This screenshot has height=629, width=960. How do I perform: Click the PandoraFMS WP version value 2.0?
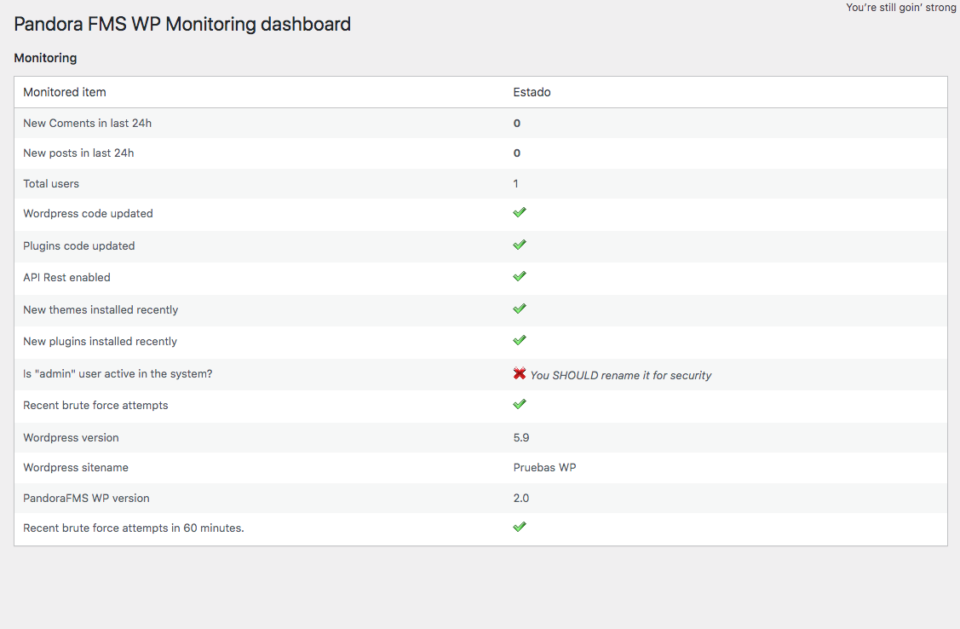pyautogui.click(x=521, y=498)
